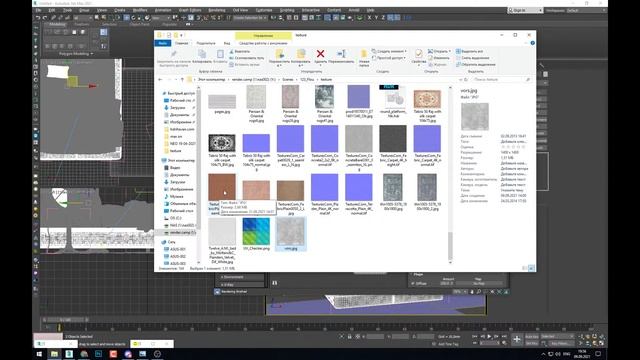Click the details view toggle in Explorer status bar

point(524,268)
